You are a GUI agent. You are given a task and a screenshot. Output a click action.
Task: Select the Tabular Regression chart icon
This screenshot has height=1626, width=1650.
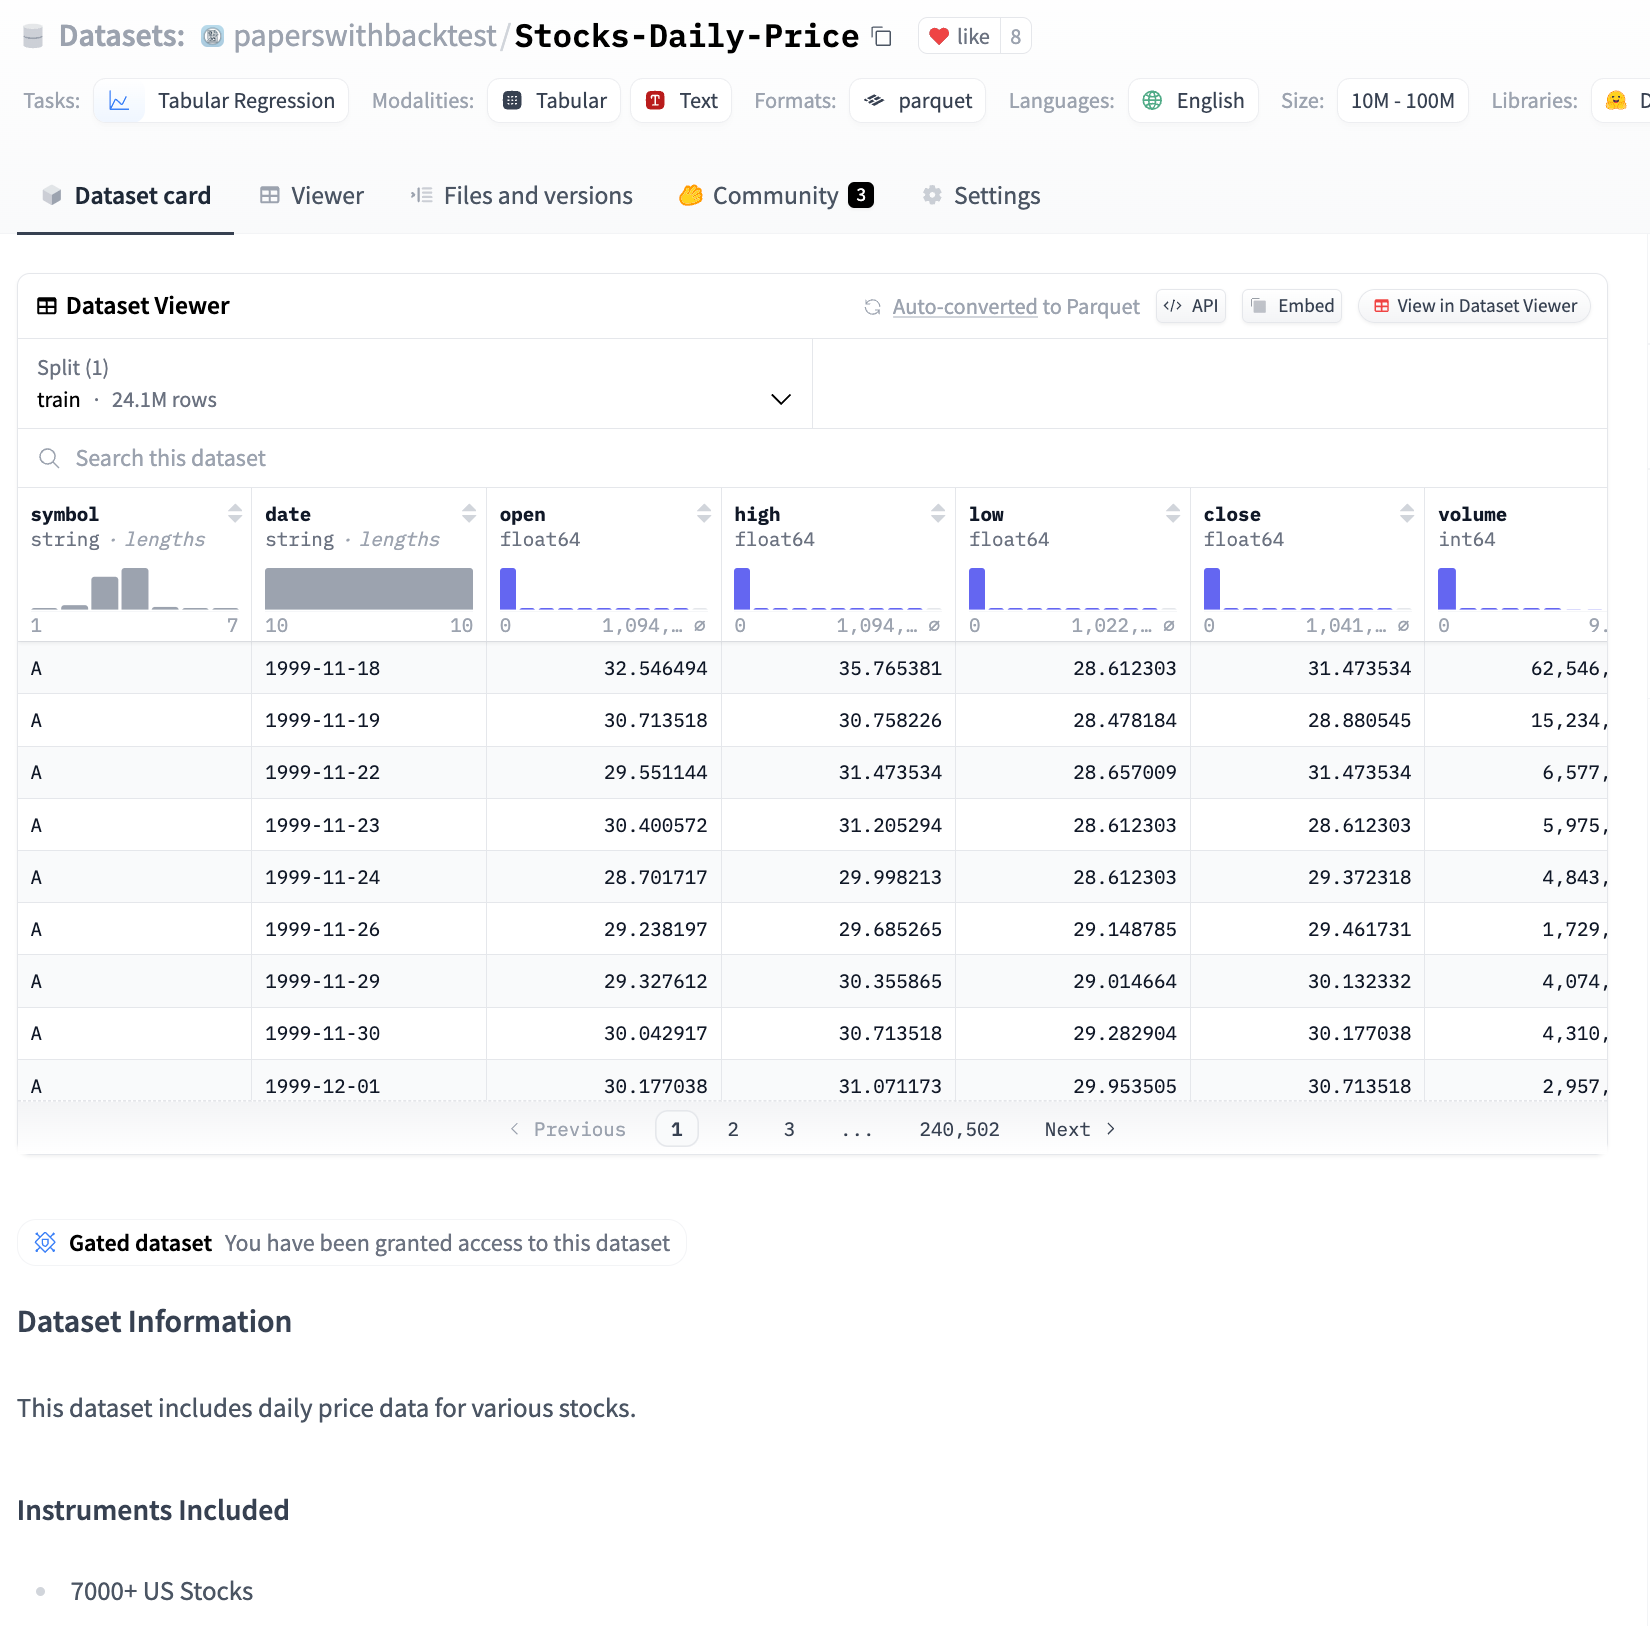pos(119,100)
